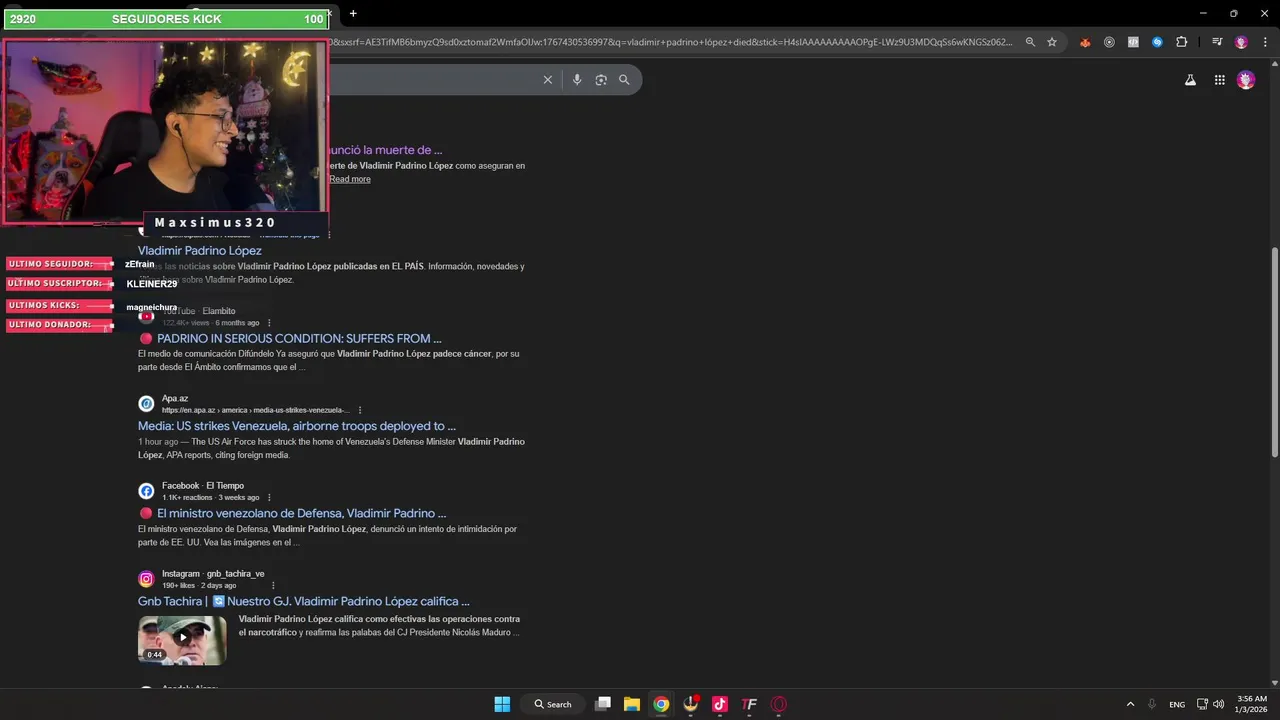
Task: Open the MetaMask fox extension
Action: pyautogui.click(x=1085, y=42)
